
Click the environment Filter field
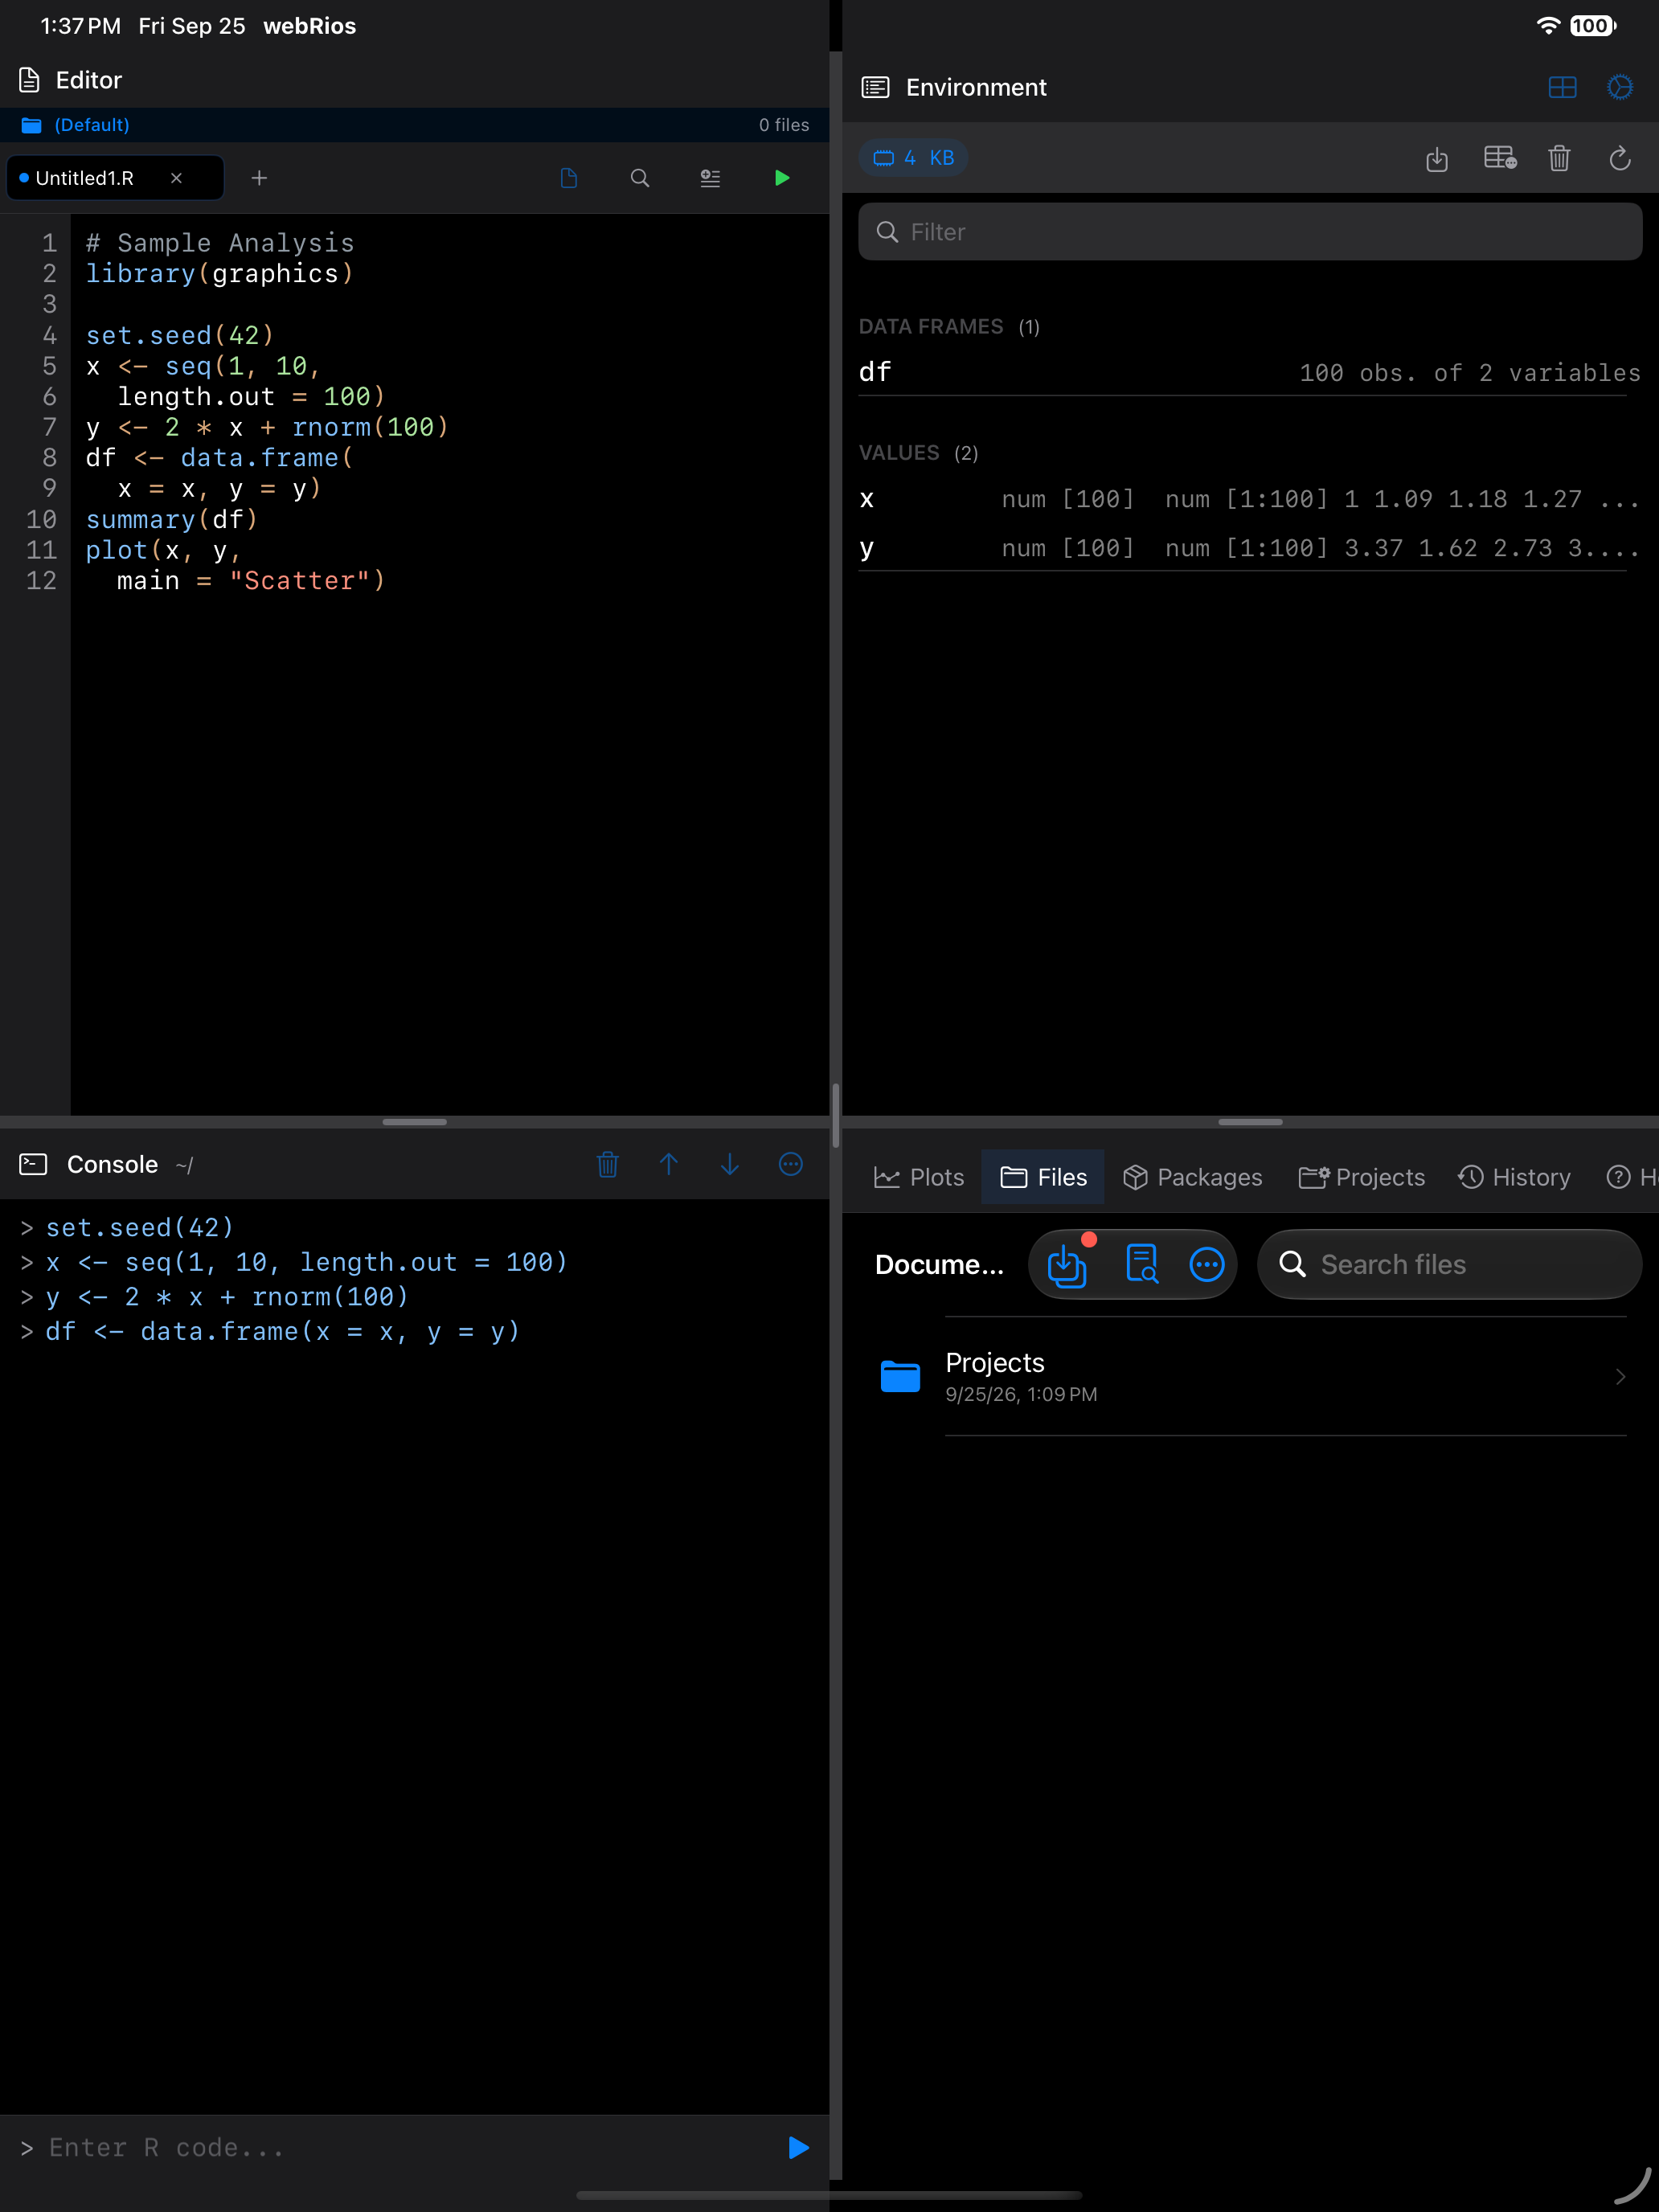coord(1250,232)
